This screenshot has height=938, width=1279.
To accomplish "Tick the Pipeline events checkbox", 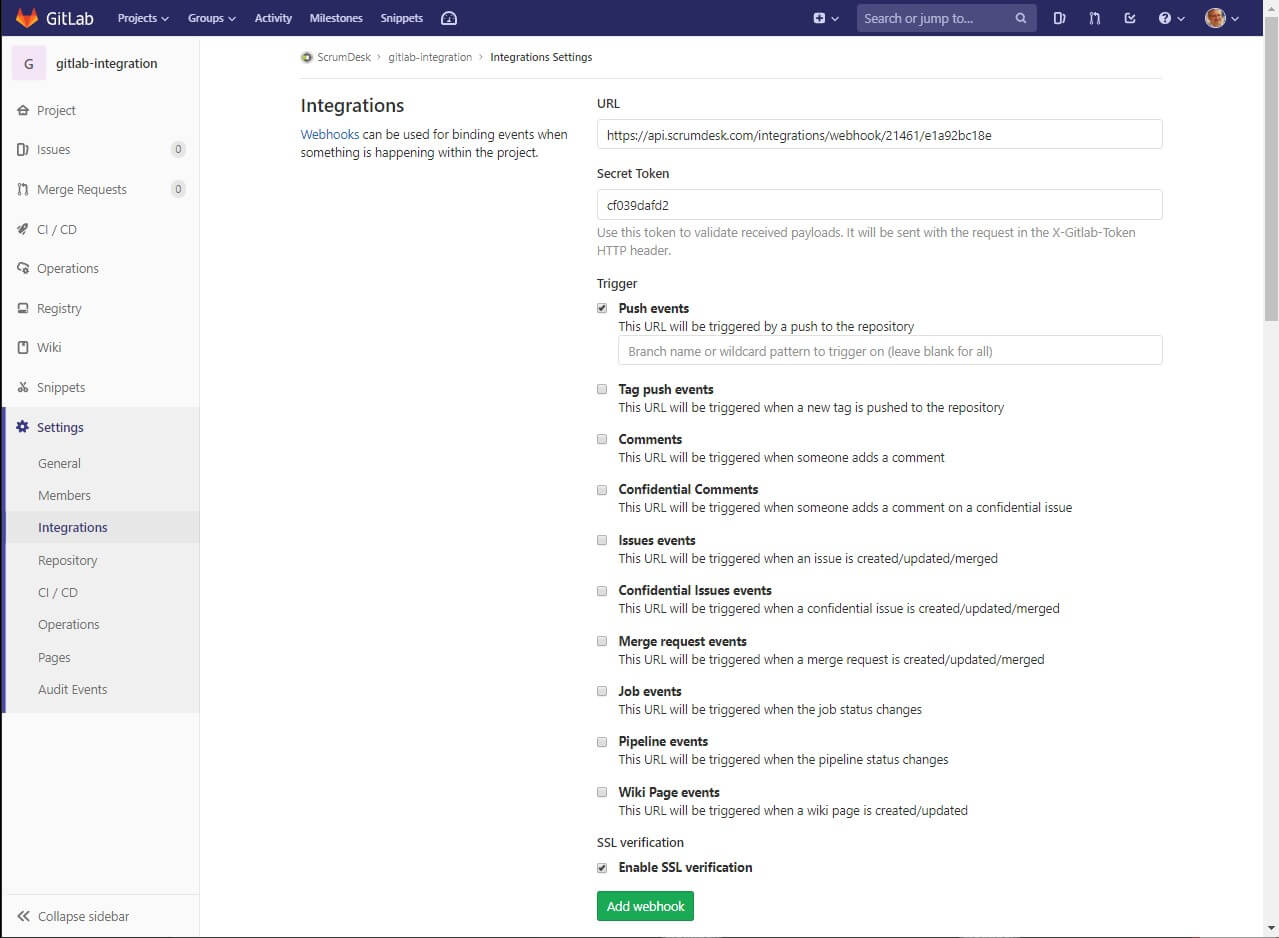I will (x=602, y=742).
